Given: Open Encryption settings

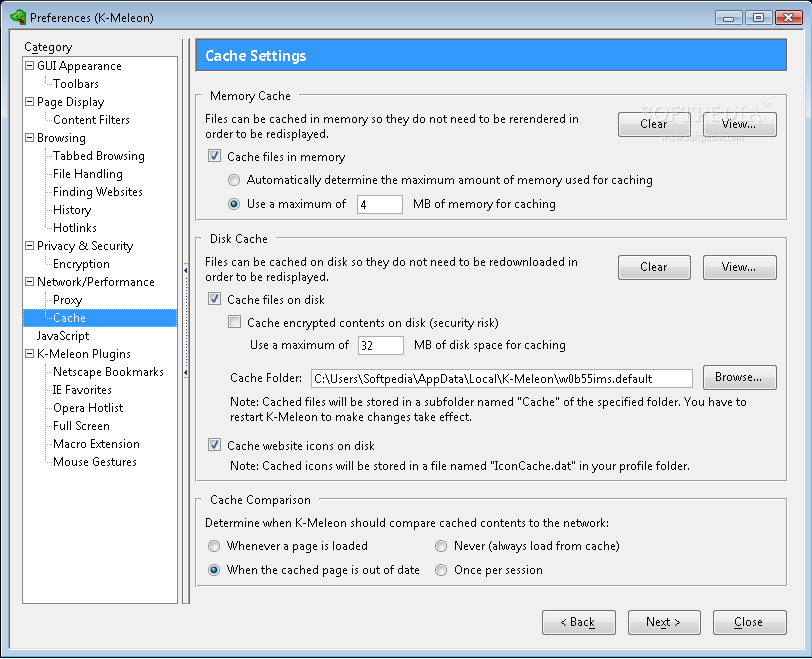Looking at the screenshot, I should coord(81,264).
